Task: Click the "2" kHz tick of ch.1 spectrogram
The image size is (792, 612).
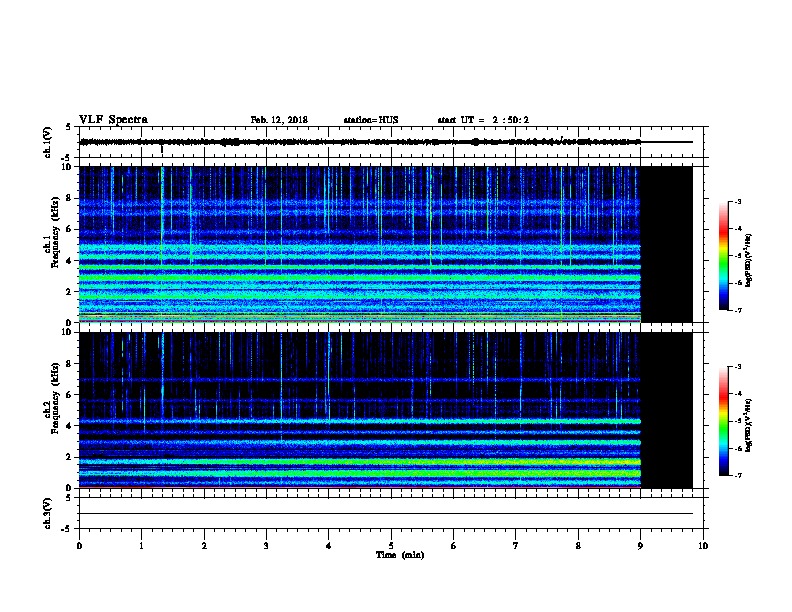Action: pos(69,292)
